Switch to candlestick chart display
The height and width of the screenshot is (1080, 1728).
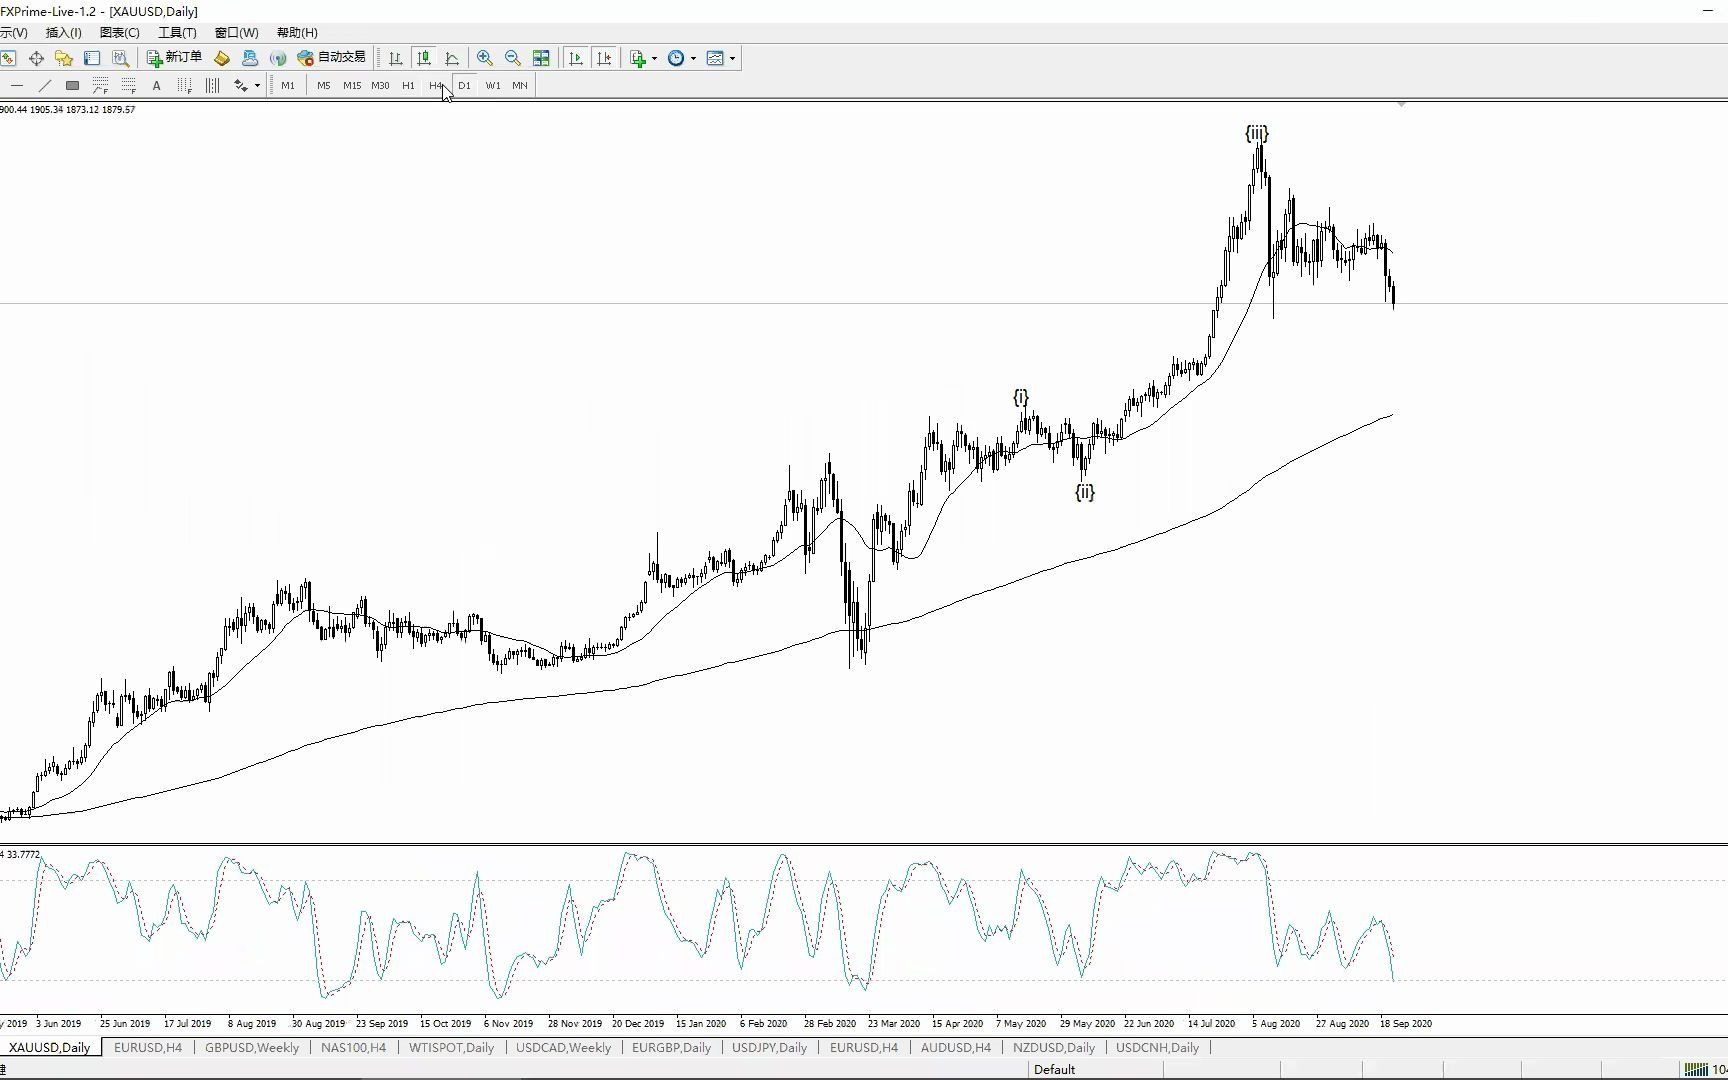[x=424, y=58]
